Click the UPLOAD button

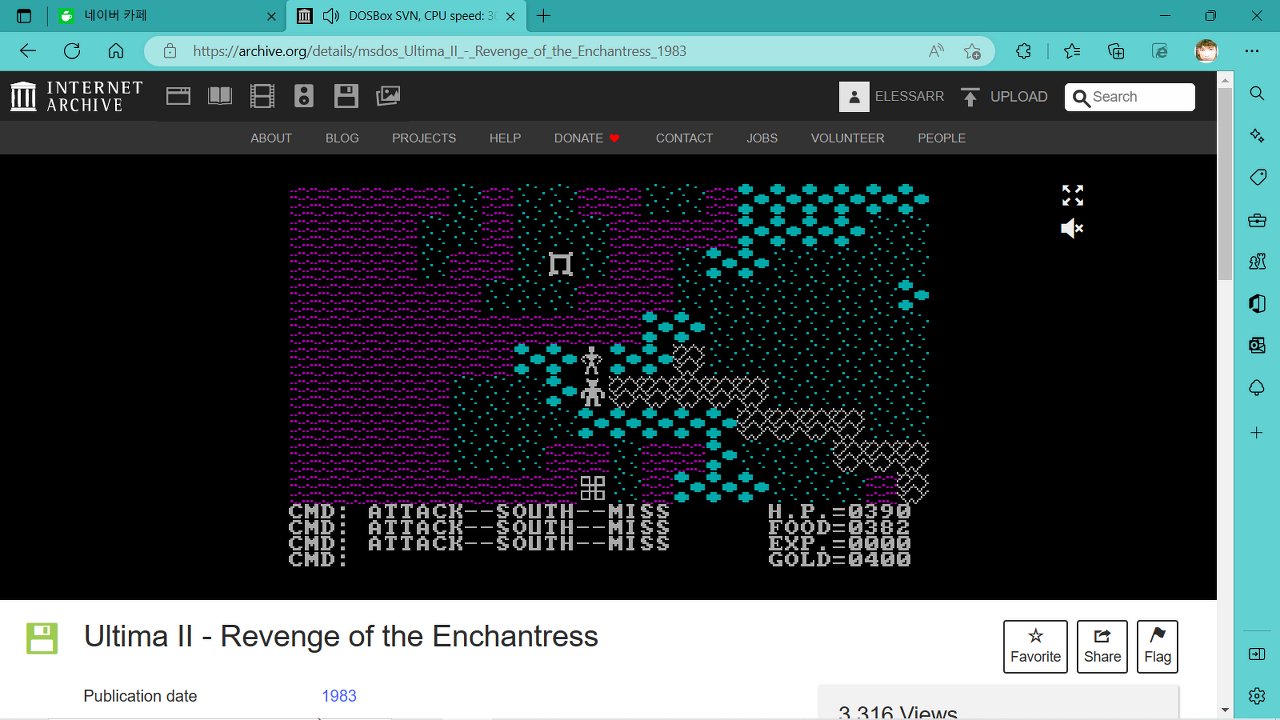[1004, 96]
